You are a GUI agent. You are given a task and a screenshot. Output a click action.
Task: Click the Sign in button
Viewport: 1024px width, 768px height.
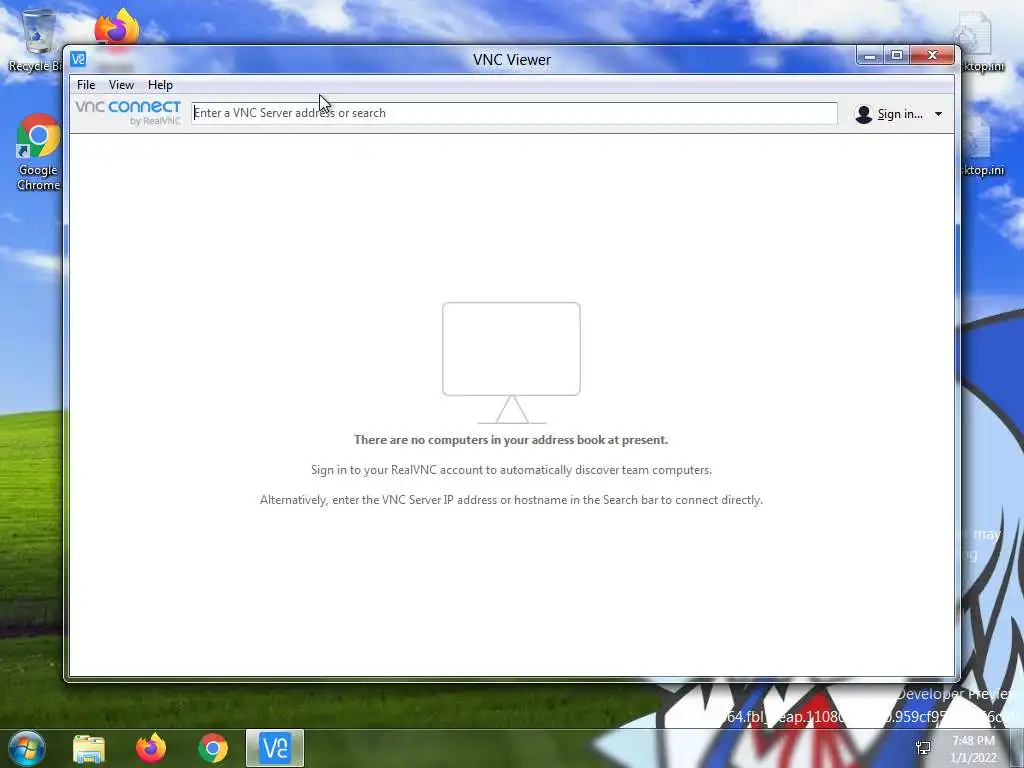(900, 114)
